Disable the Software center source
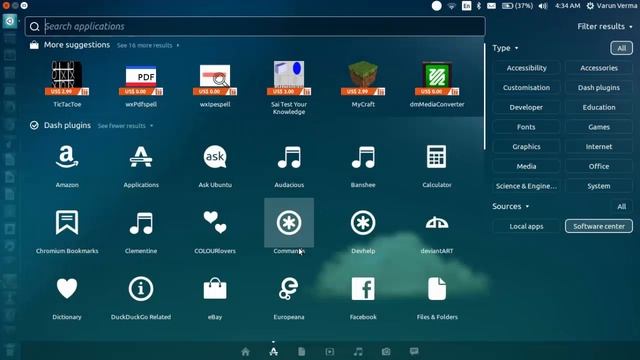640x360 pixels. coord(599,226)
